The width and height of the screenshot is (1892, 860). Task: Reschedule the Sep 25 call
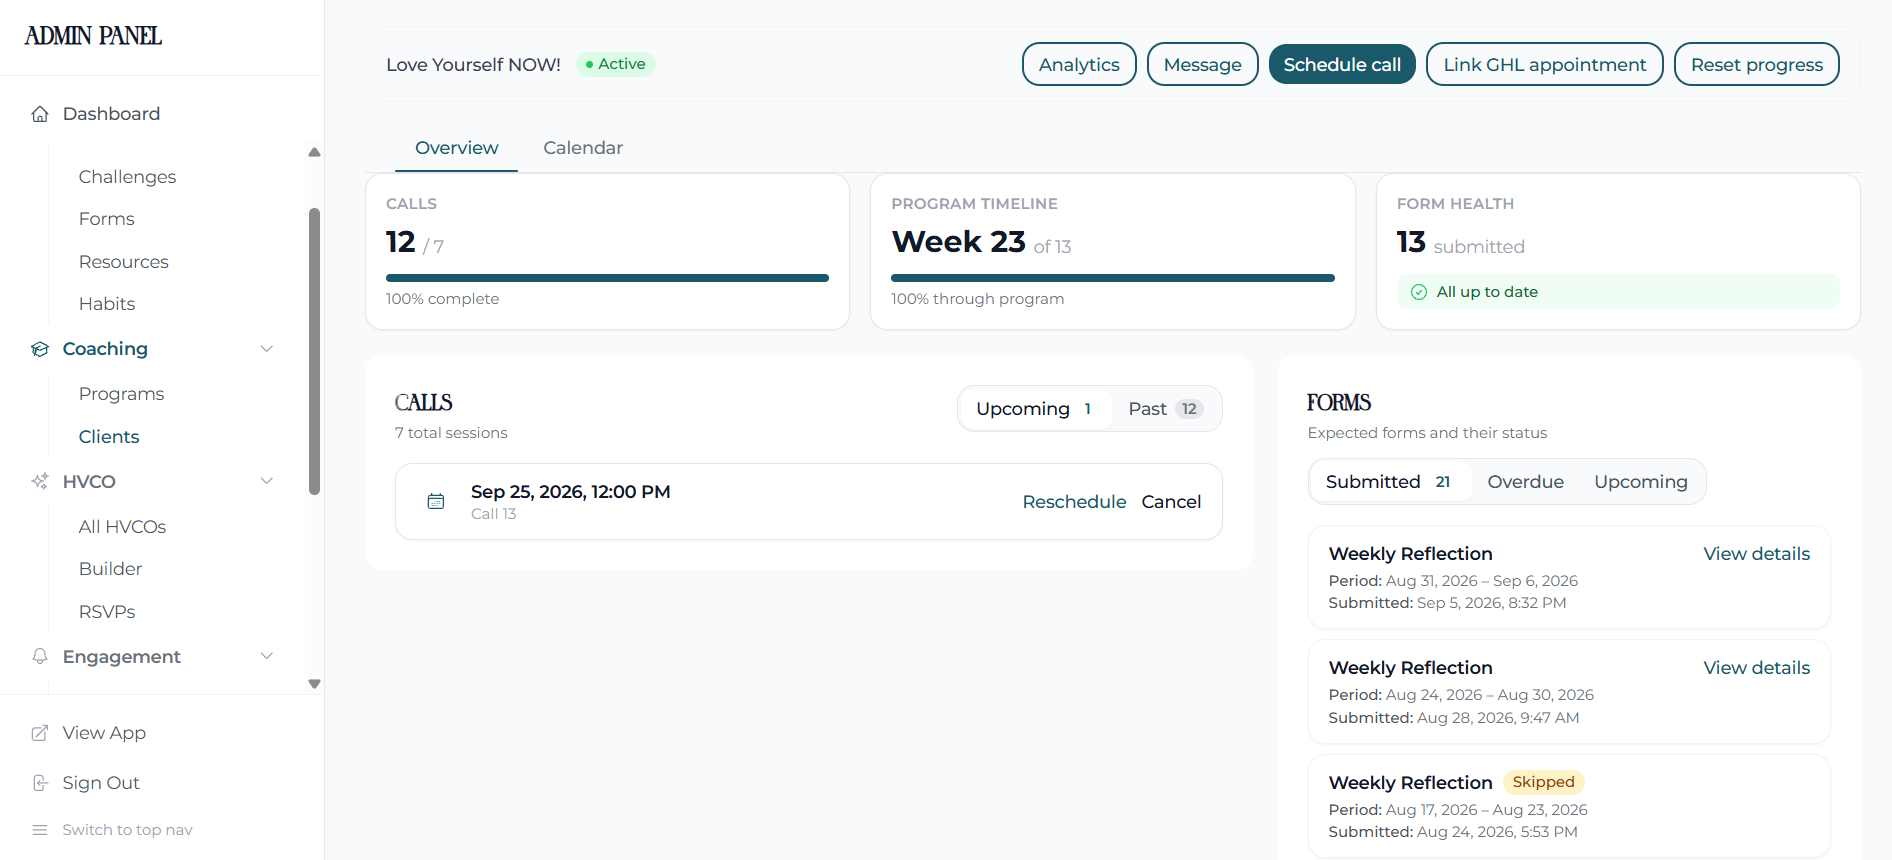point(1074,502)
